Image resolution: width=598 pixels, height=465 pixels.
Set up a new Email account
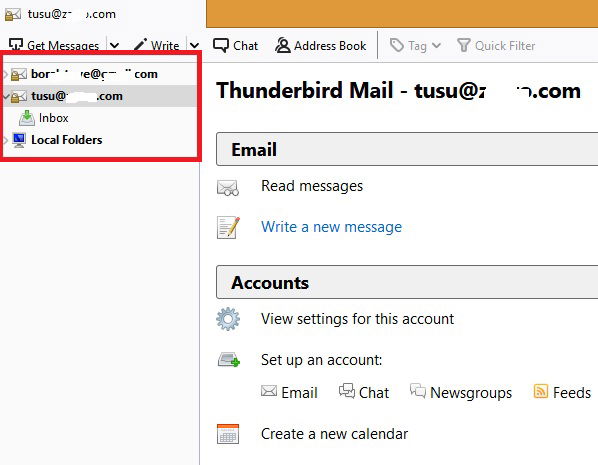289,392
